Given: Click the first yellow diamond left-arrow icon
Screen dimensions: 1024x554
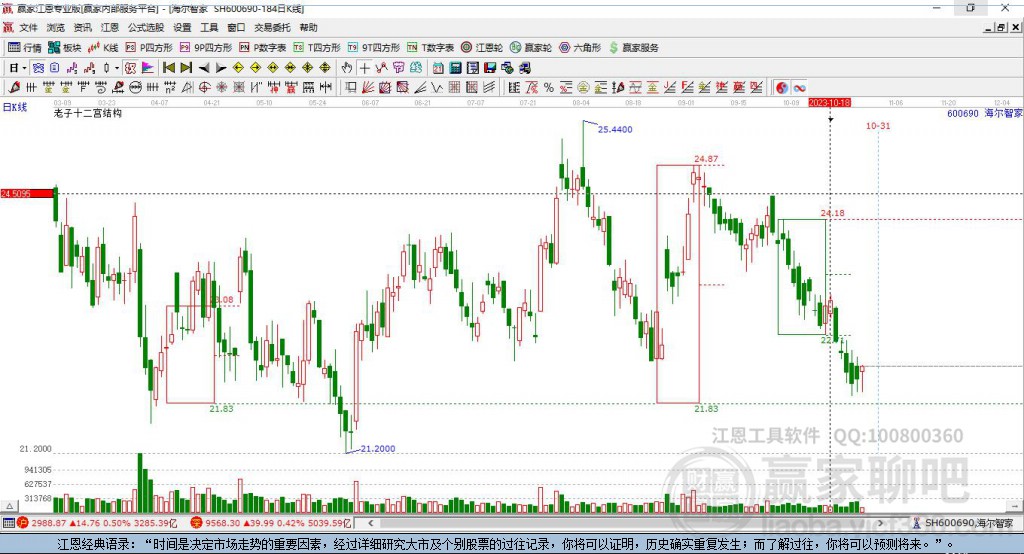Looking at the screenshot, I should 238,68.
